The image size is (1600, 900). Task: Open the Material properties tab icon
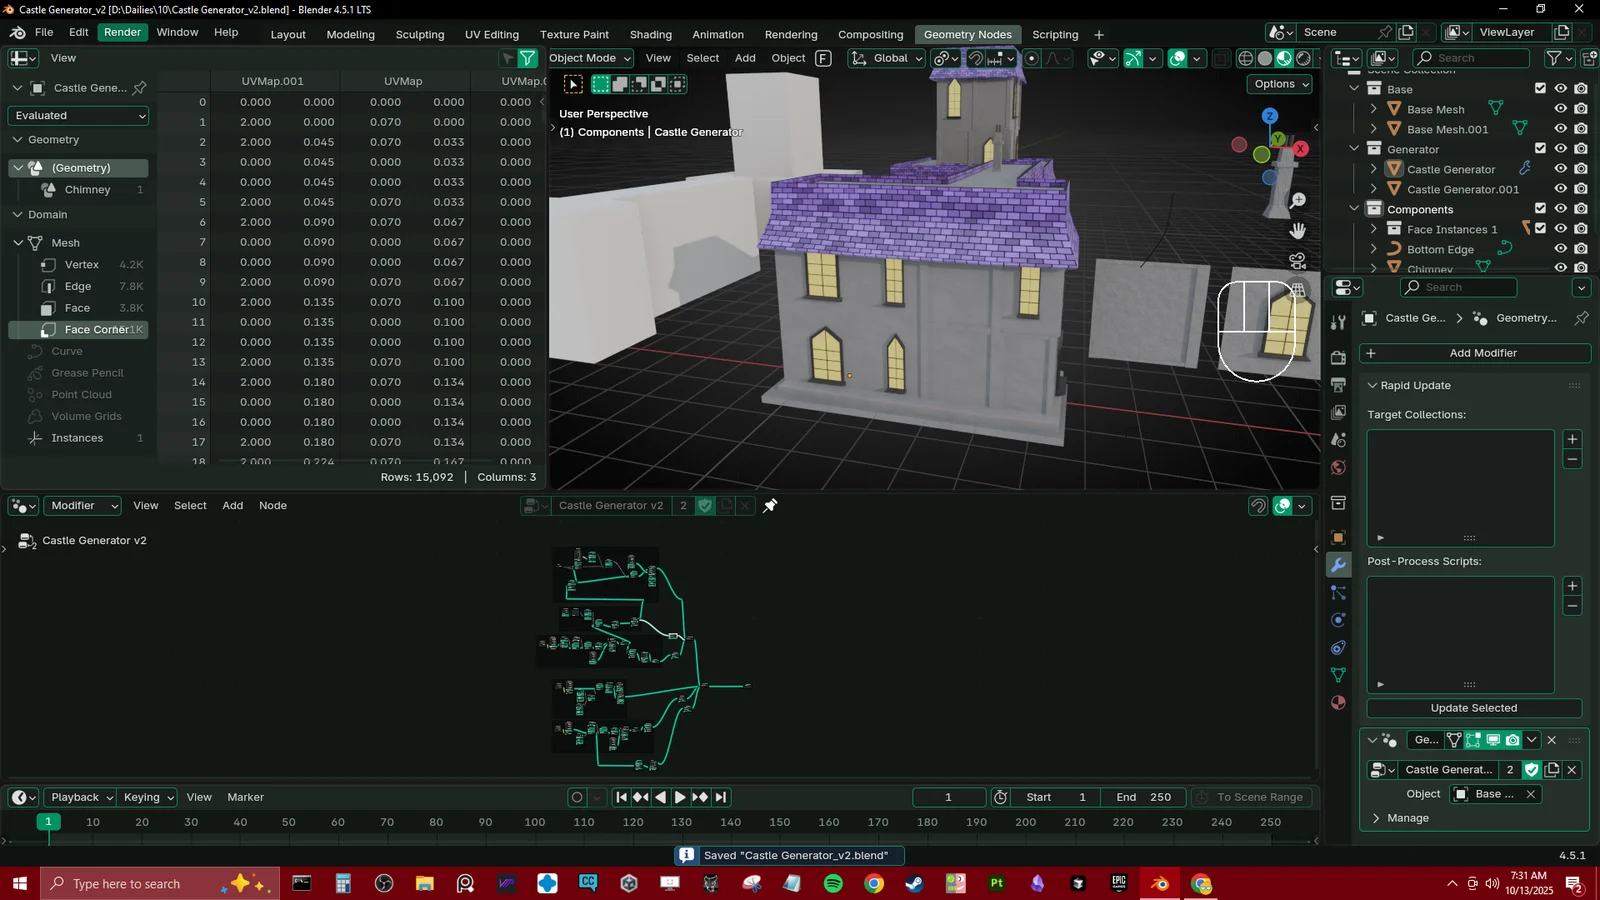coord(1338,703)
